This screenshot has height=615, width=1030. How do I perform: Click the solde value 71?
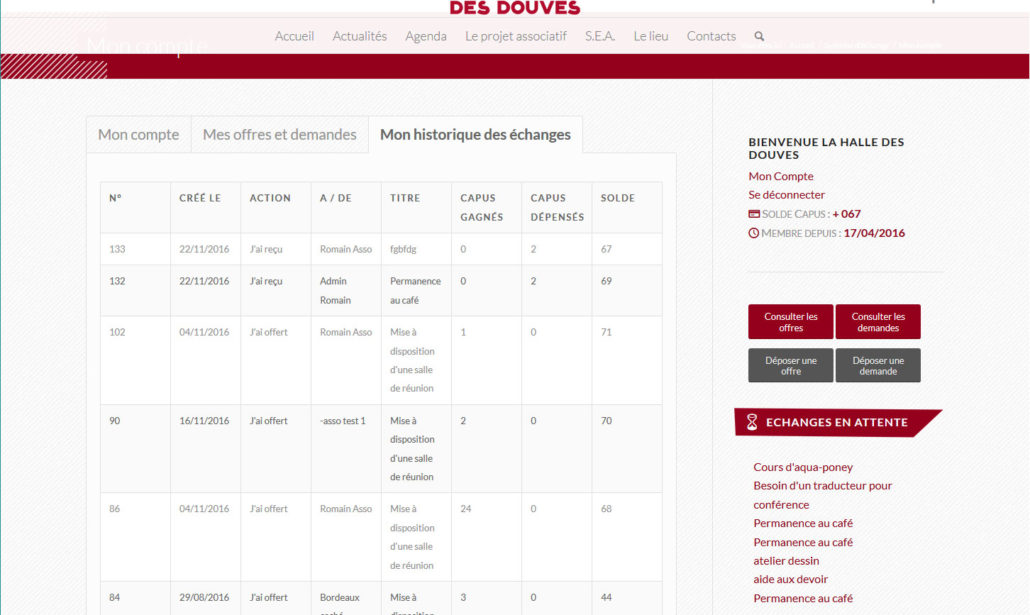click(606, 332)
